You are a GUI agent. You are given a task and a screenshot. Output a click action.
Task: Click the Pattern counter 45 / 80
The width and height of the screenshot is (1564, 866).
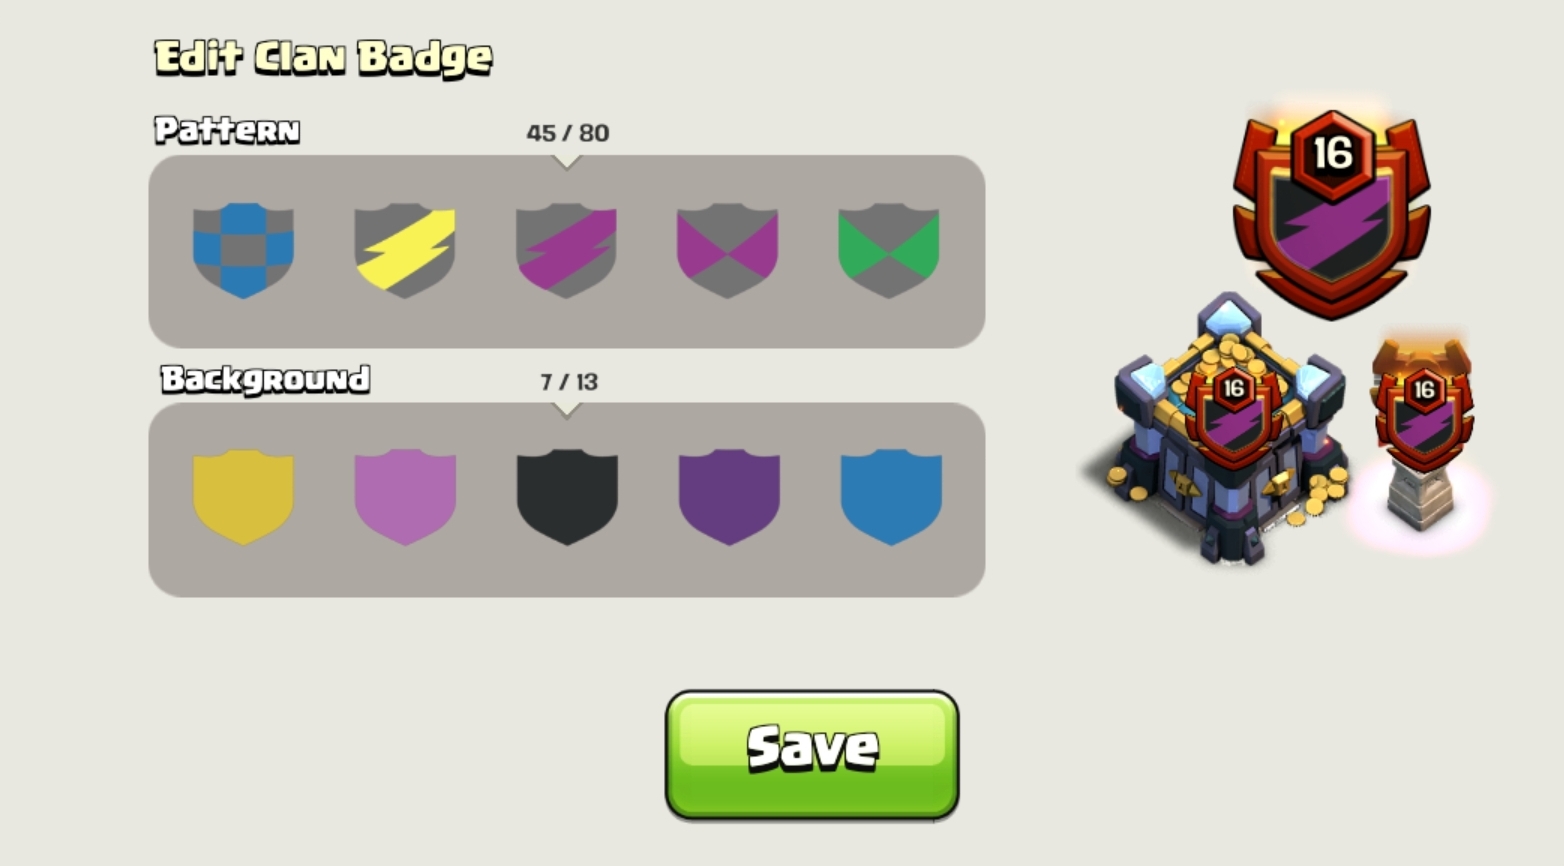(x=568, y=133)
